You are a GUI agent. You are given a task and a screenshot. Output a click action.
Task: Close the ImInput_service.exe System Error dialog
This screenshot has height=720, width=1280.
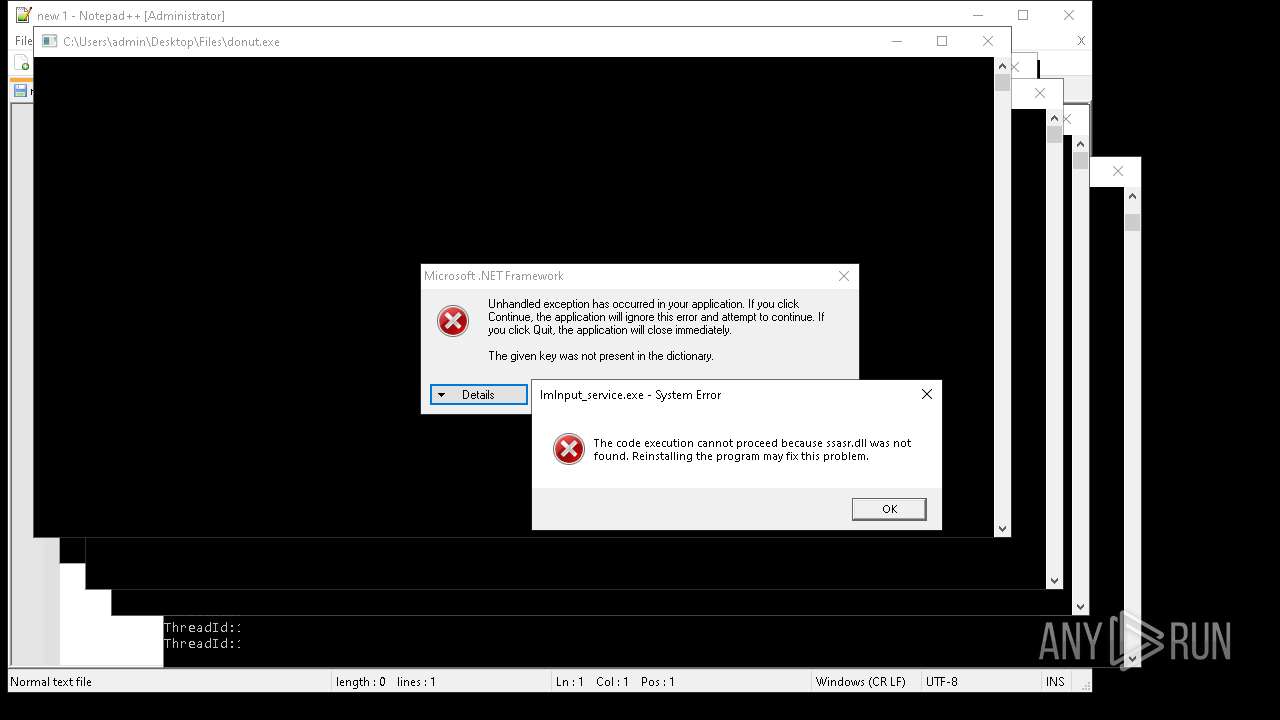pyautogui.click(x=927, y=394)
